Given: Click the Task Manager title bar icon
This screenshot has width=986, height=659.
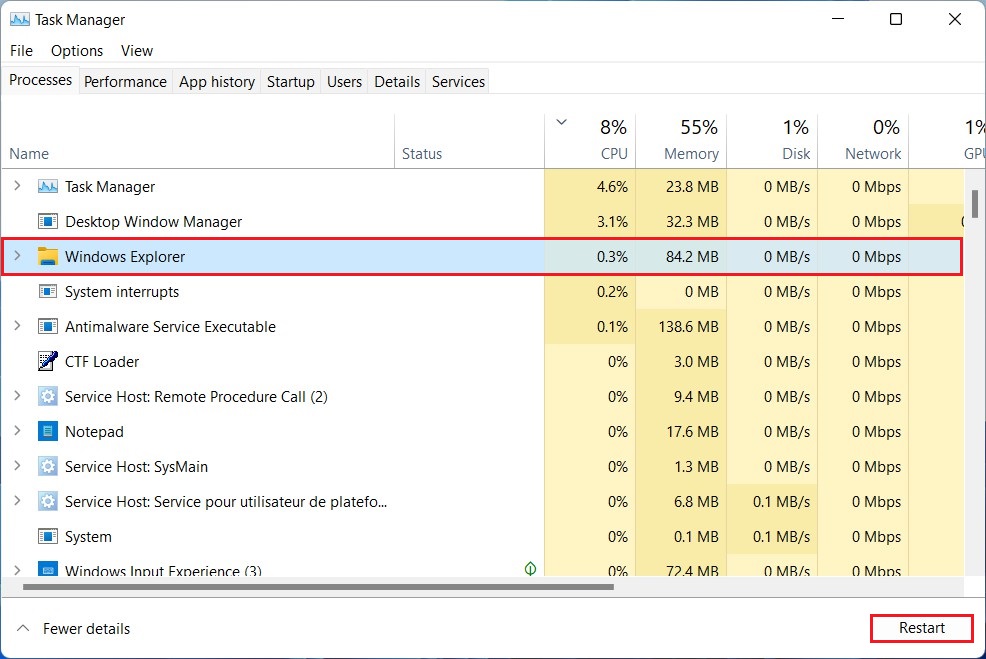Looking at the screenshot, I should (19, 19).
